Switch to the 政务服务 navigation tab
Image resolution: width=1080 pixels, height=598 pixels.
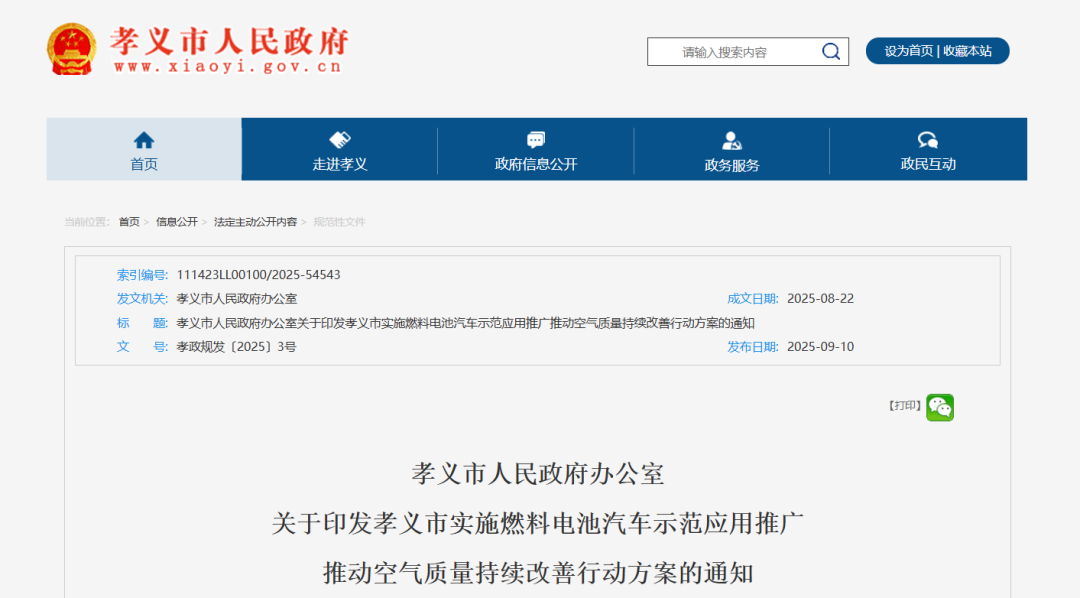[x=732, y=163]
